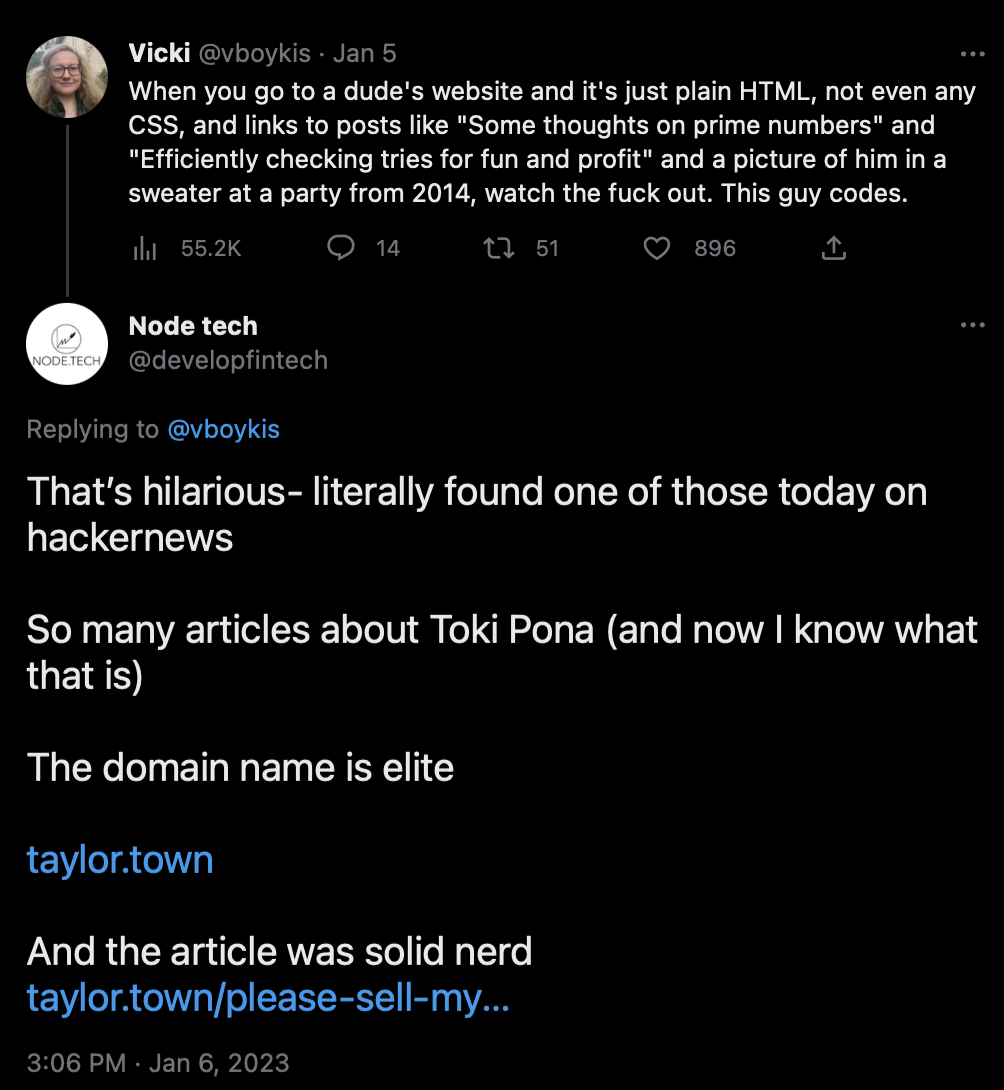Click the @vboykis mention in Replying to
1004x1090 pixels.
223,429
